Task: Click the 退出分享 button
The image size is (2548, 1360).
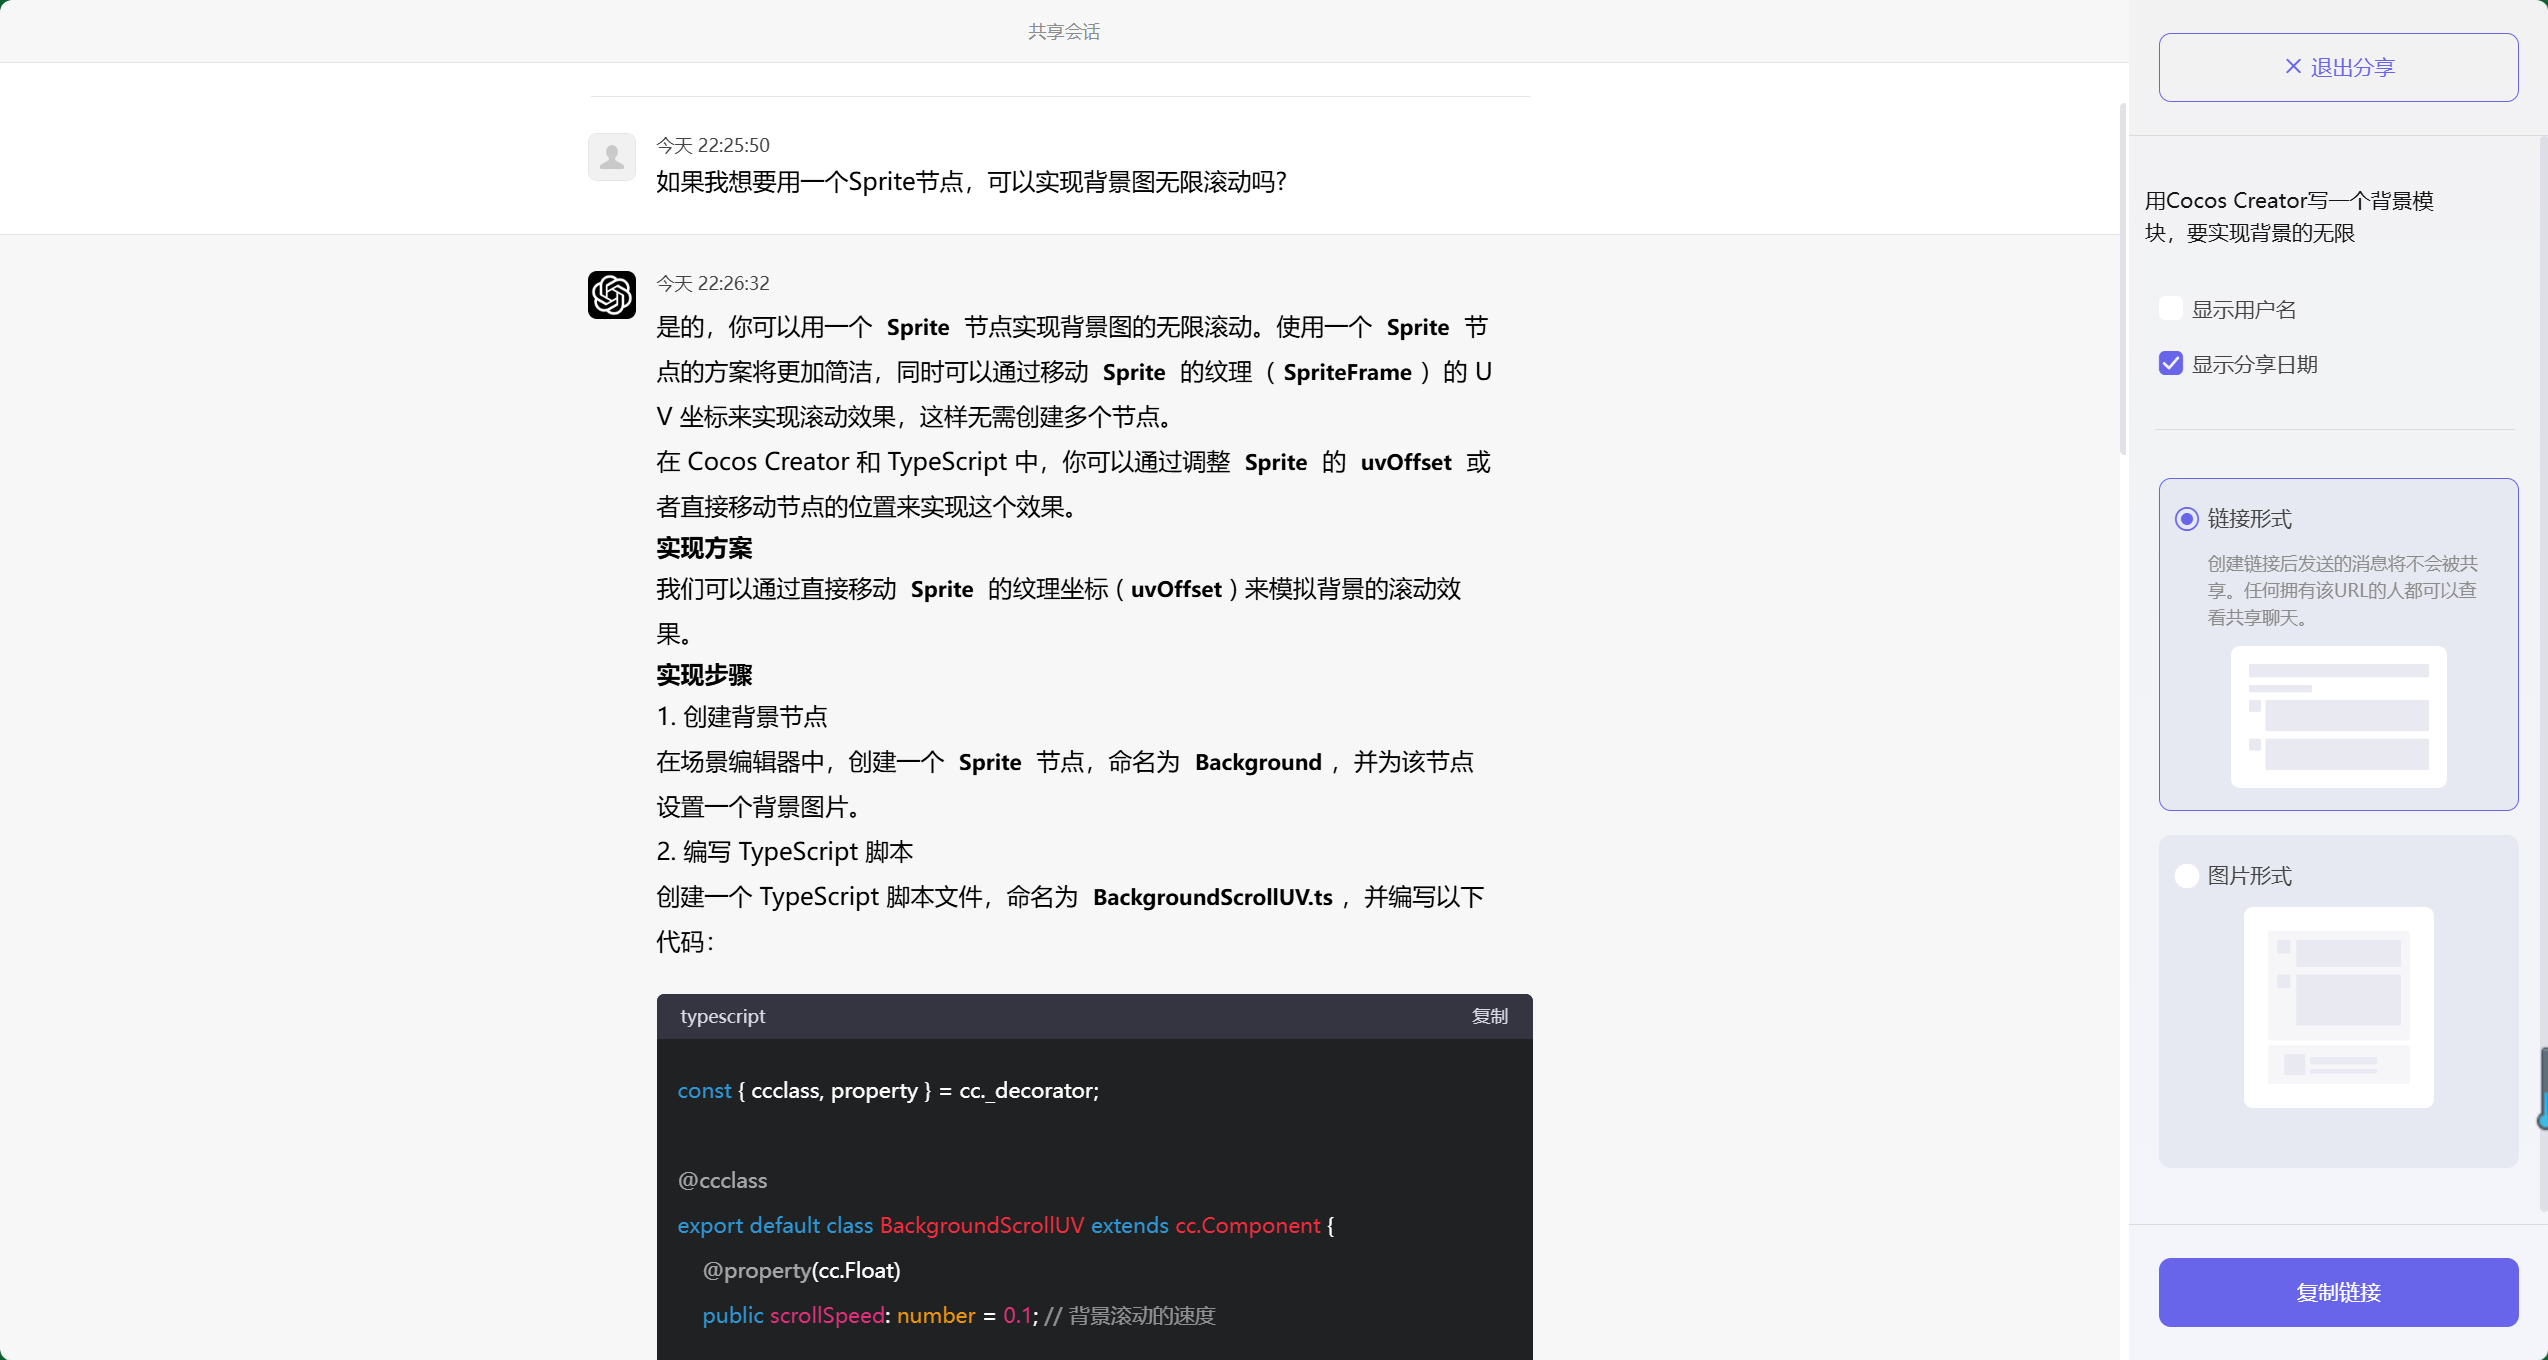Action: (x=2338, y=66)
